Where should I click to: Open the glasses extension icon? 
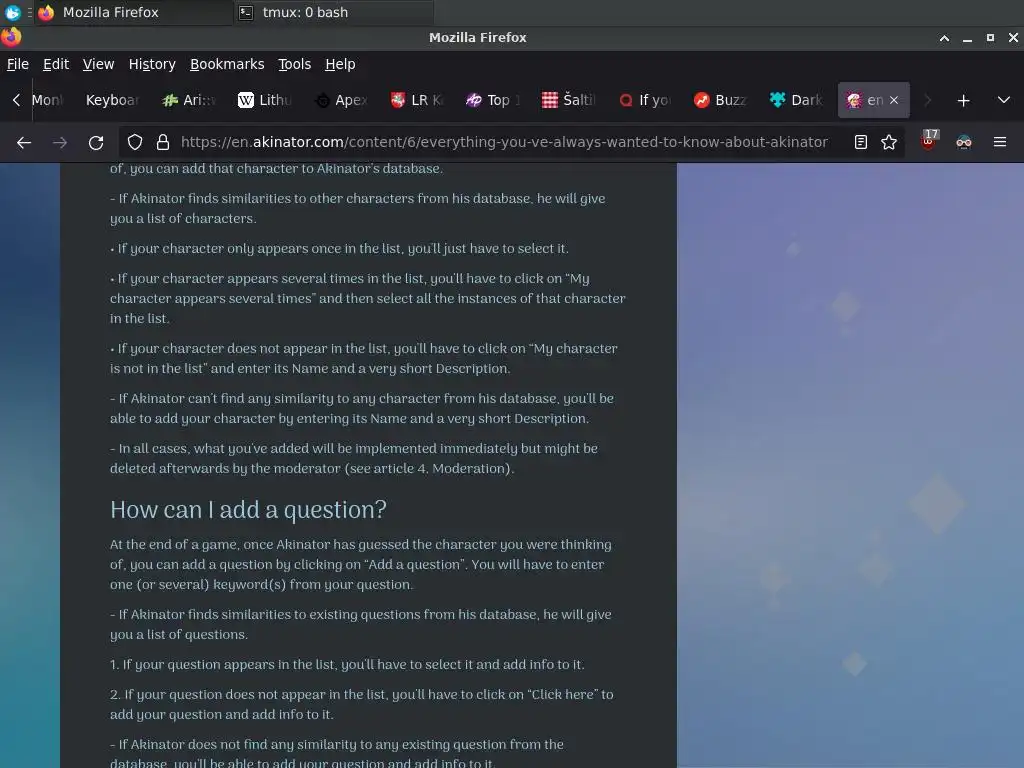click(964, 142)
